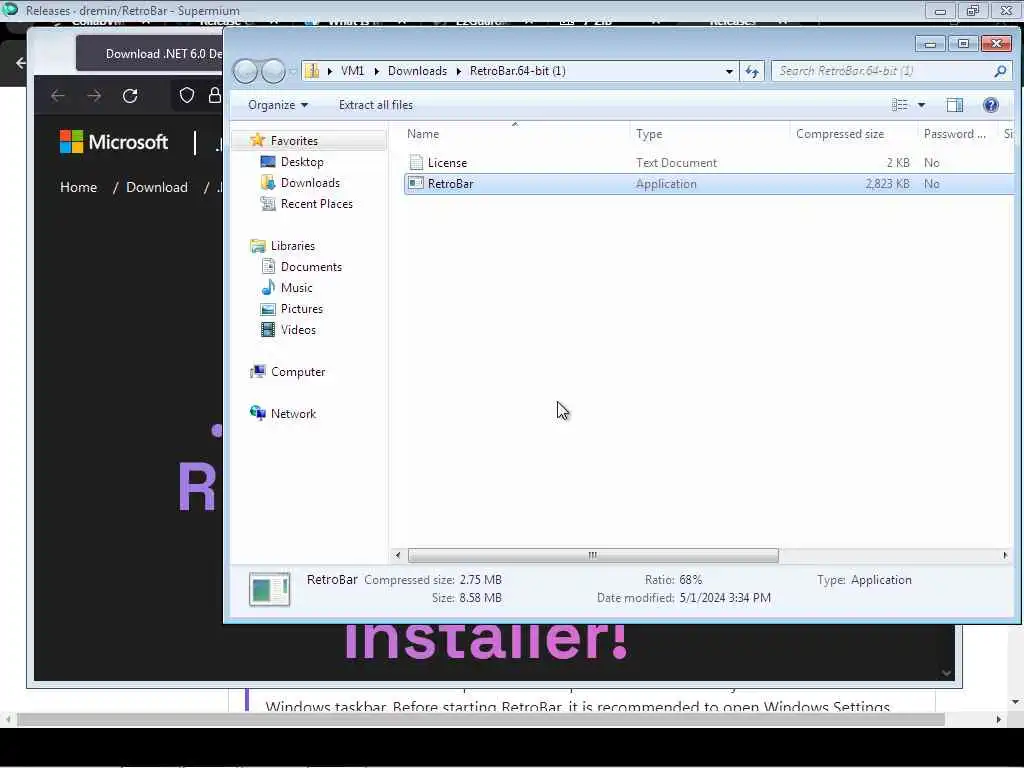
Task: Click the zip folder icon in address bar
Action: pyautogui.click(x=313, y=71)
